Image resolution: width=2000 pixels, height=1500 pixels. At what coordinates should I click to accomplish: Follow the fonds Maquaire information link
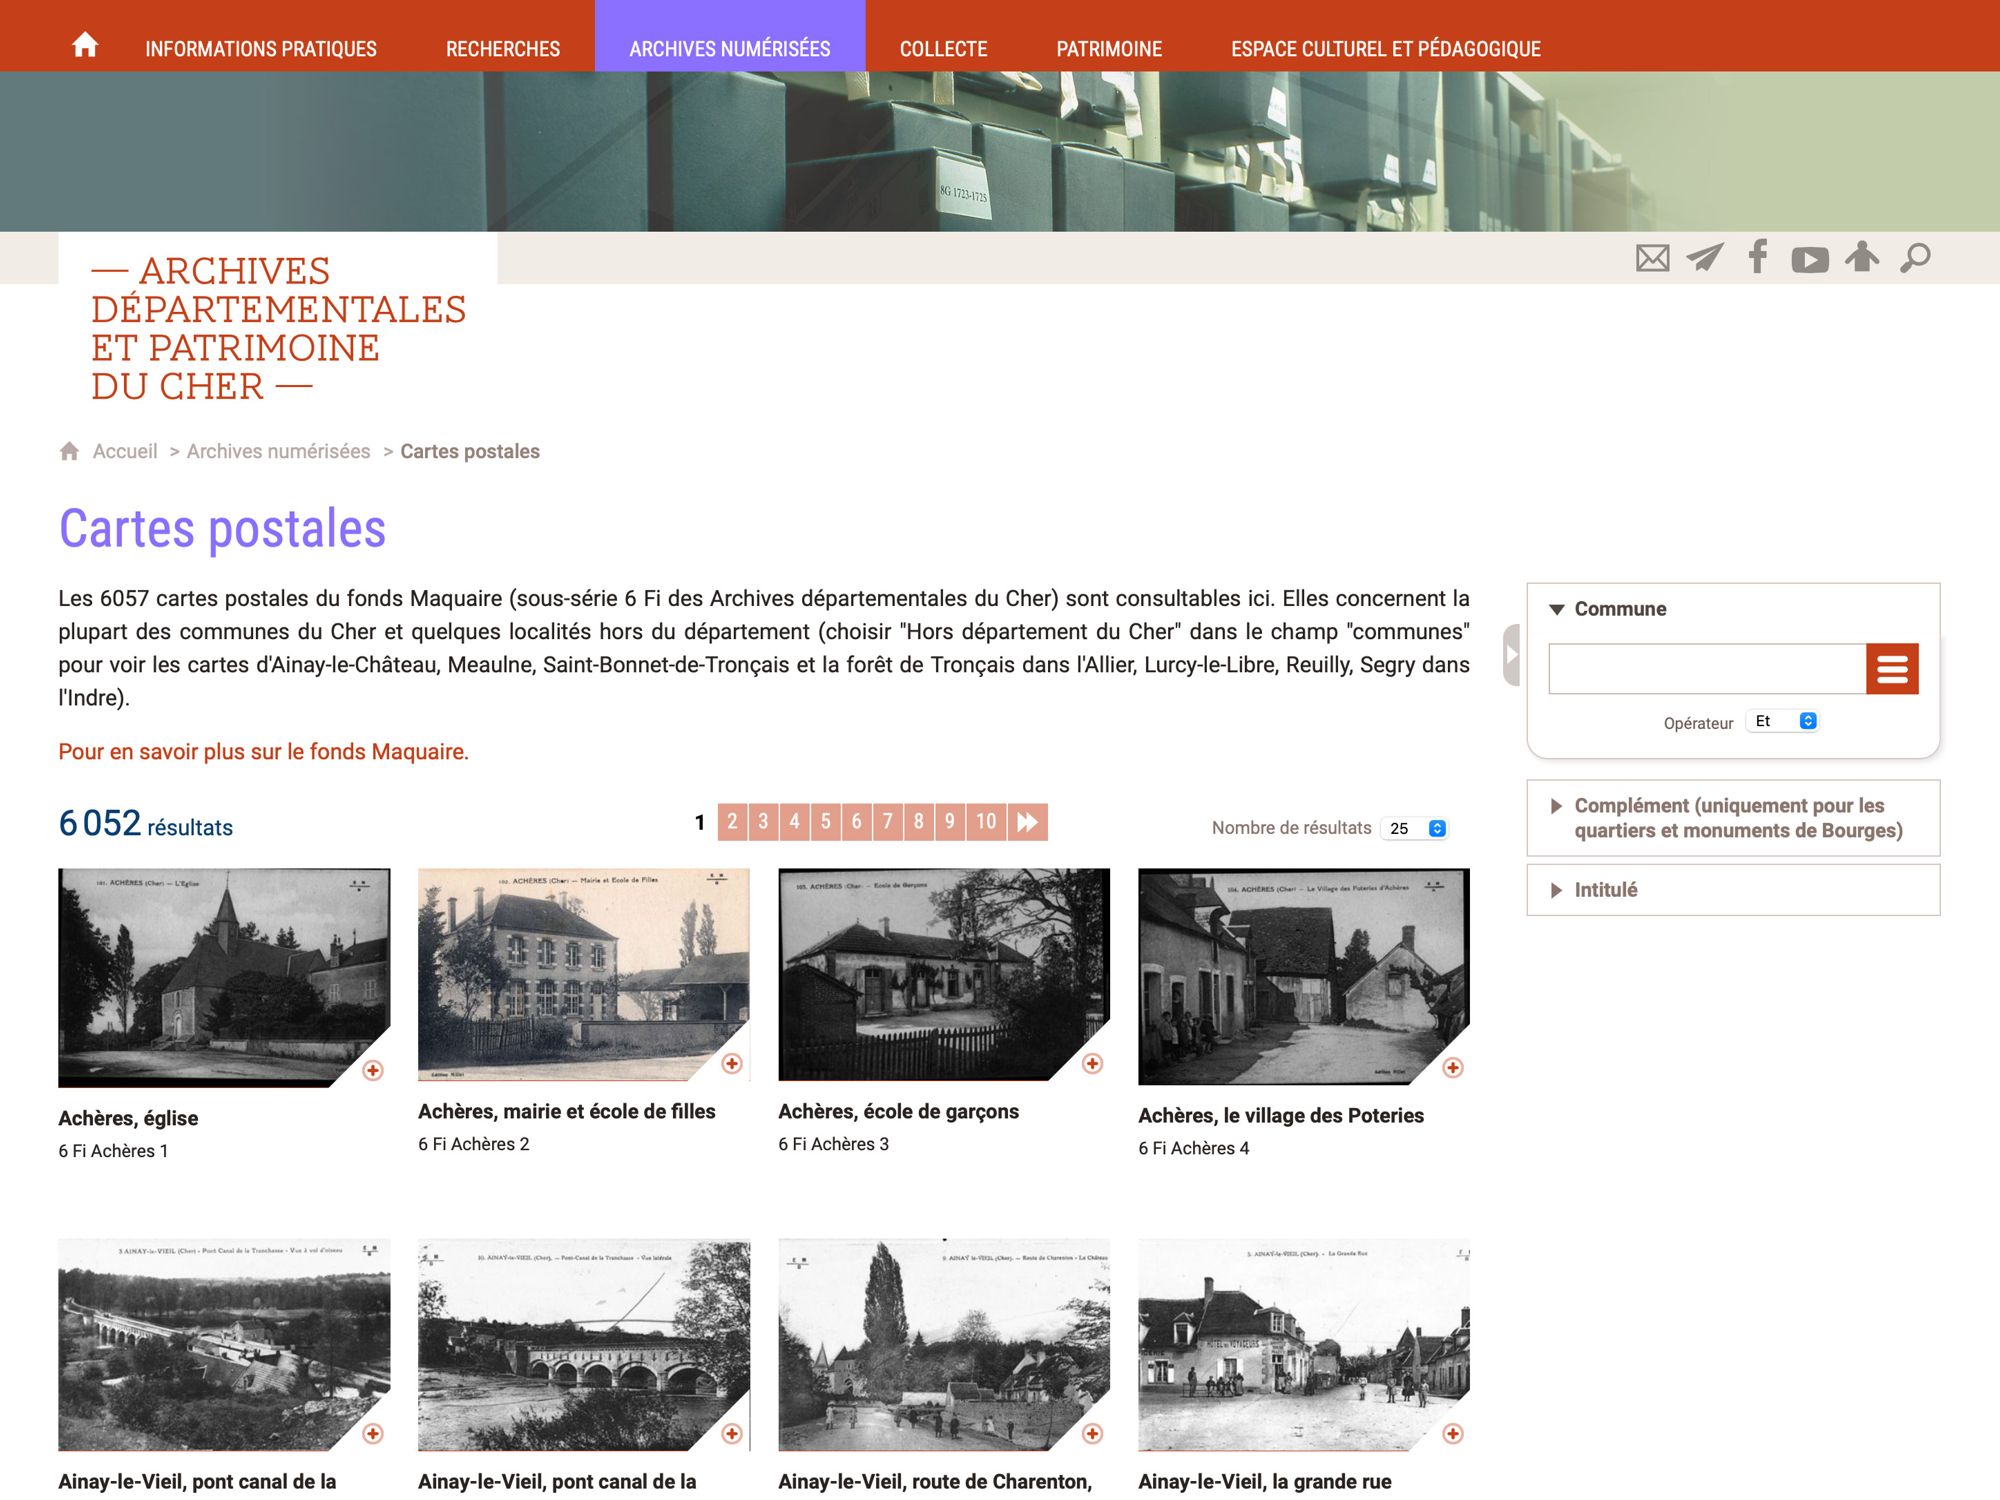point(263,752)
